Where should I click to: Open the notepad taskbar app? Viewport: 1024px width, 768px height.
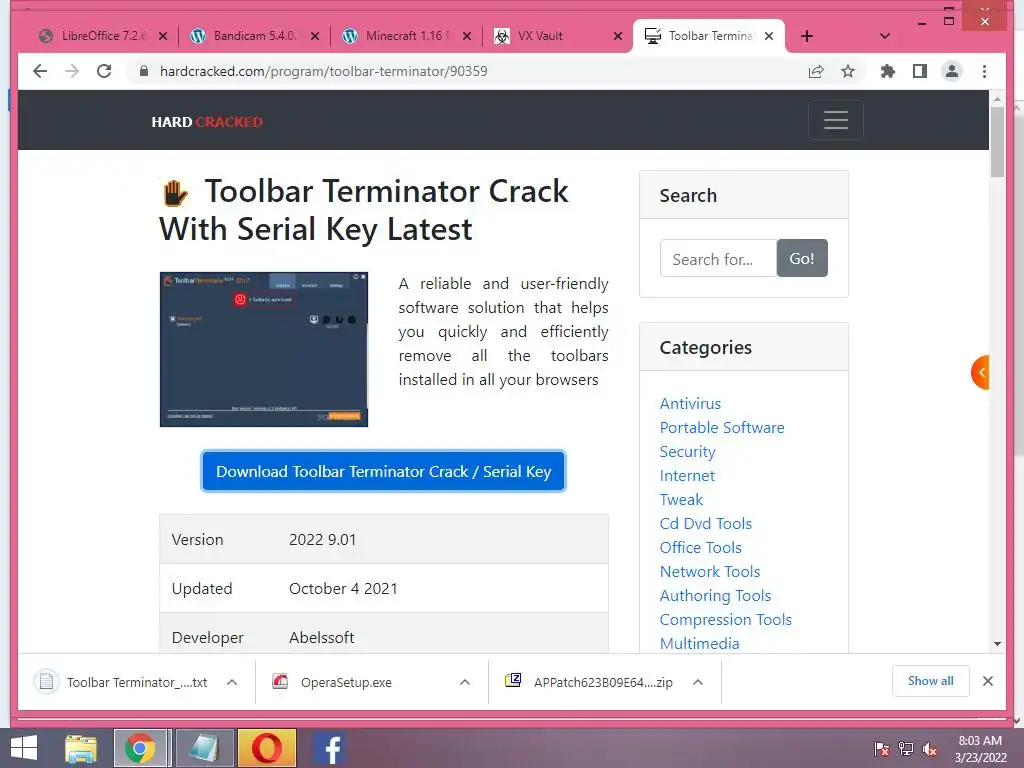pyautogui.click(x=204, y=748)
